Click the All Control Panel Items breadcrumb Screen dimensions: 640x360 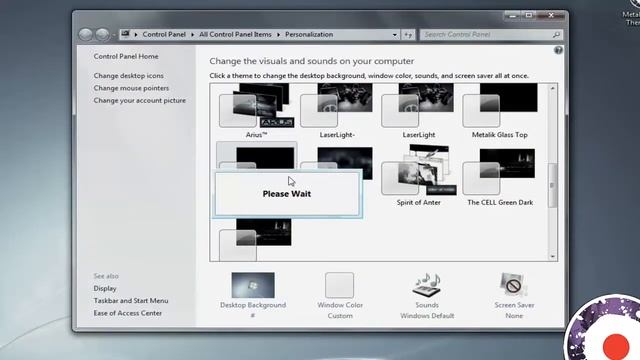point(235,35)
